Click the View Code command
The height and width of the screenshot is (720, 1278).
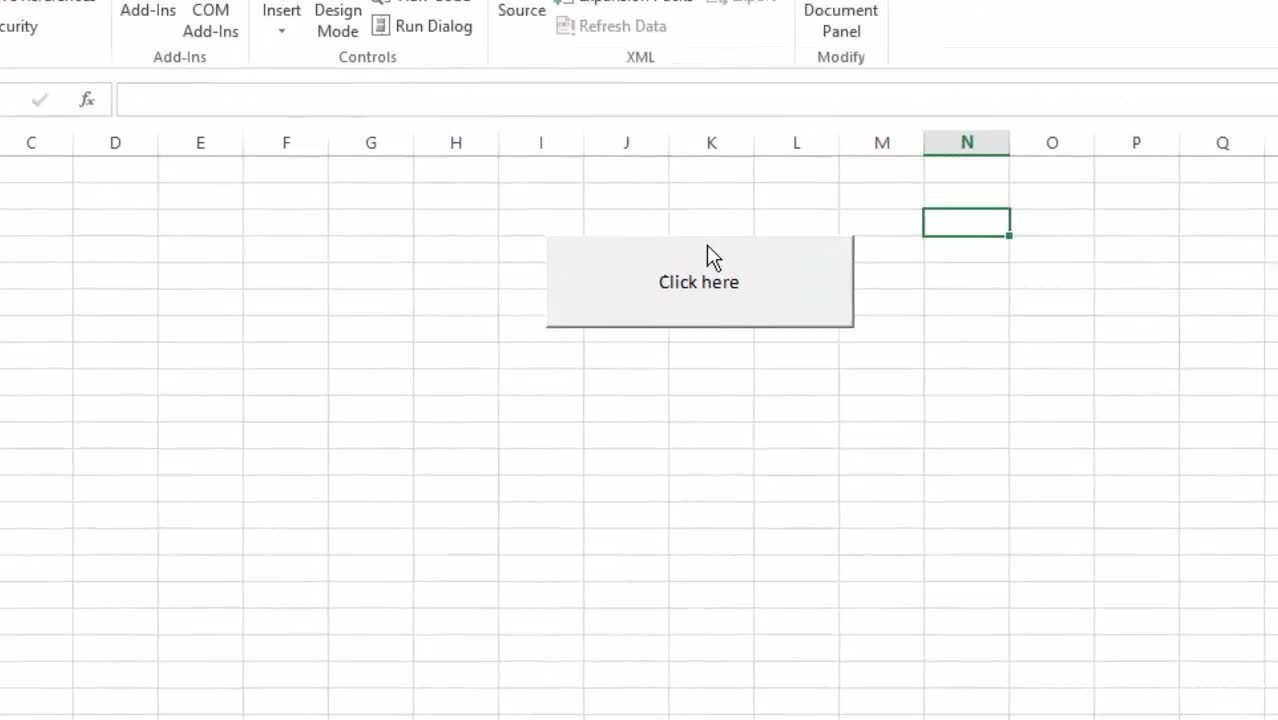pyautogui.click(x=420, y=2)
